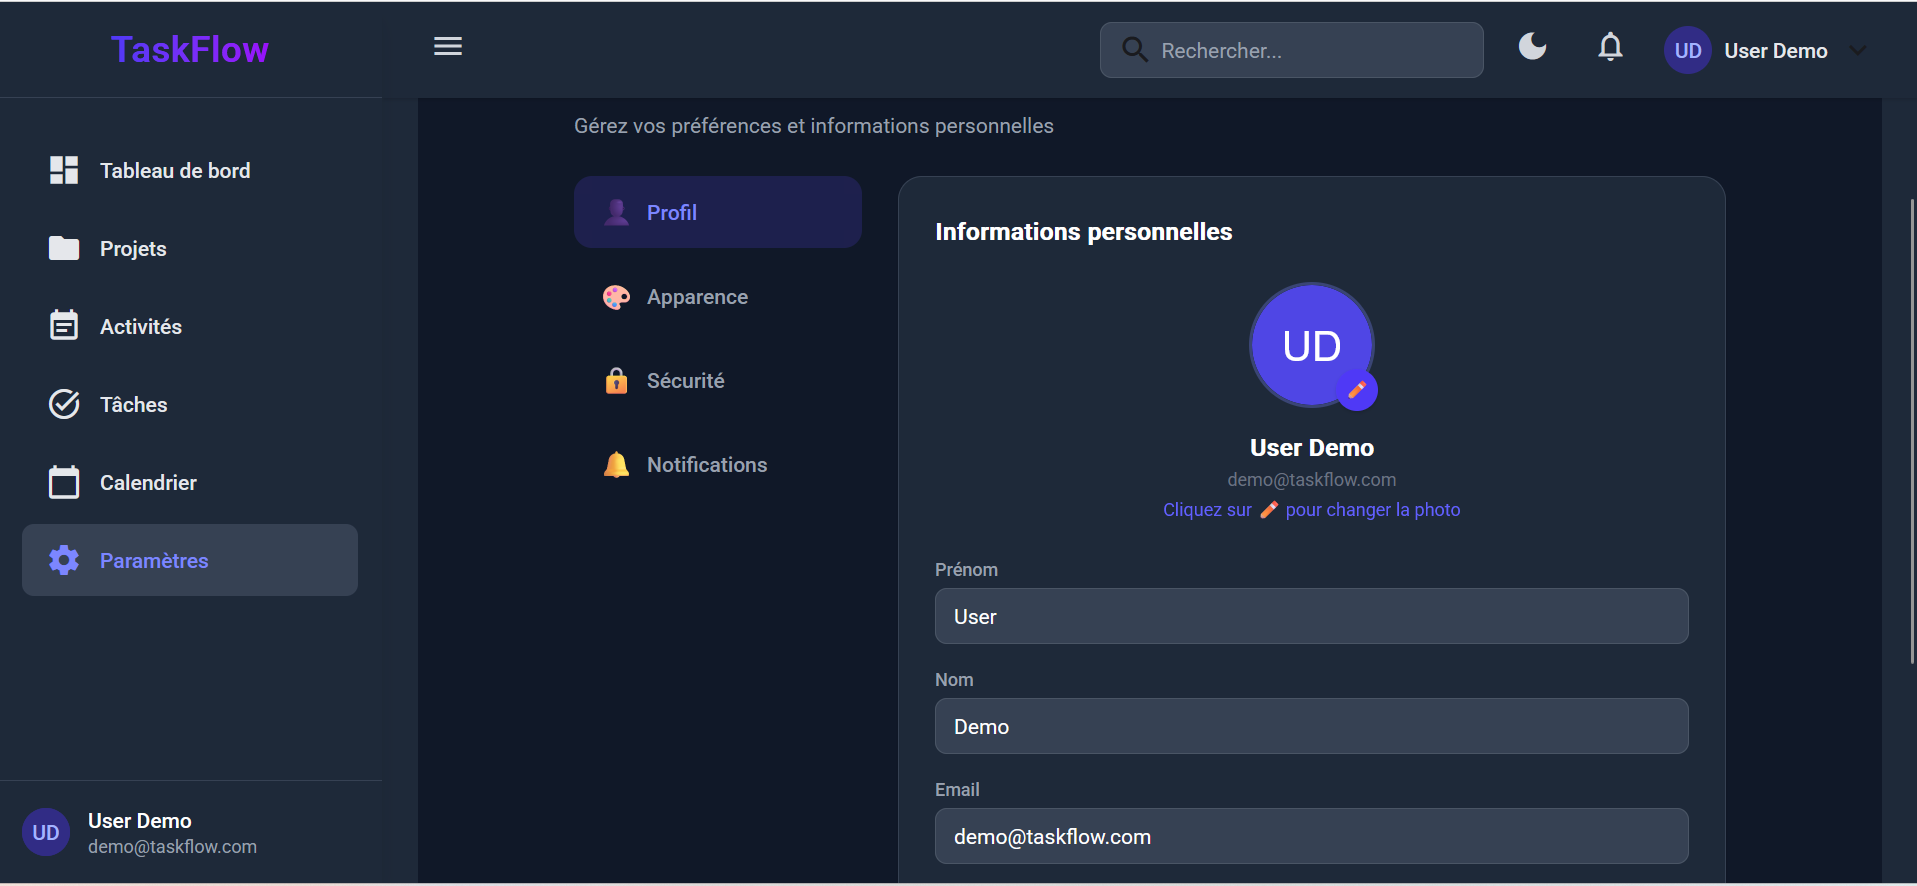
Task: Open the Activités page icon
Action: click(x=64, y=326)
